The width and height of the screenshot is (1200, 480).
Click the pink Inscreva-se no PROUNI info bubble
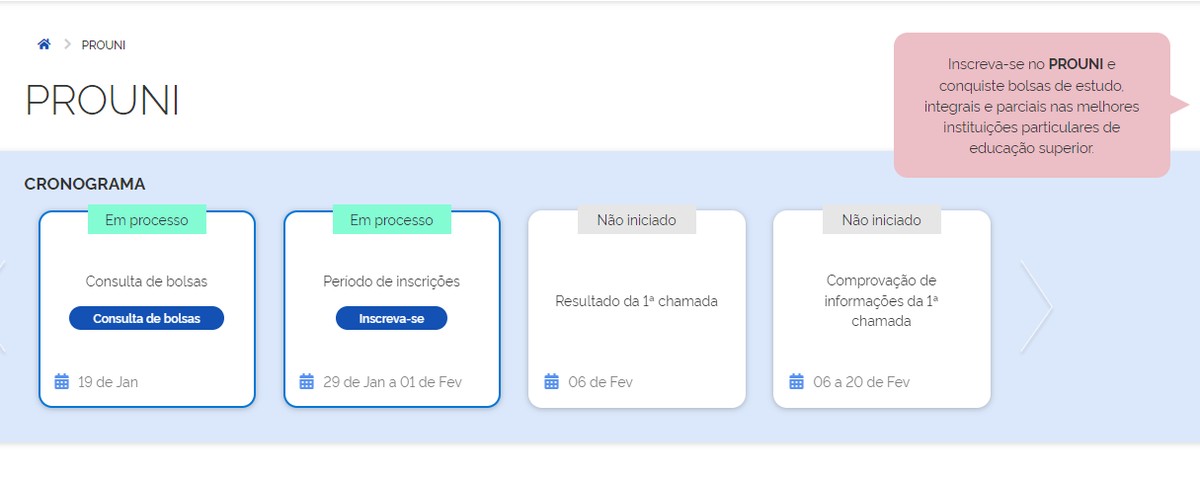pyautogui.click(x=1032, y=105)
